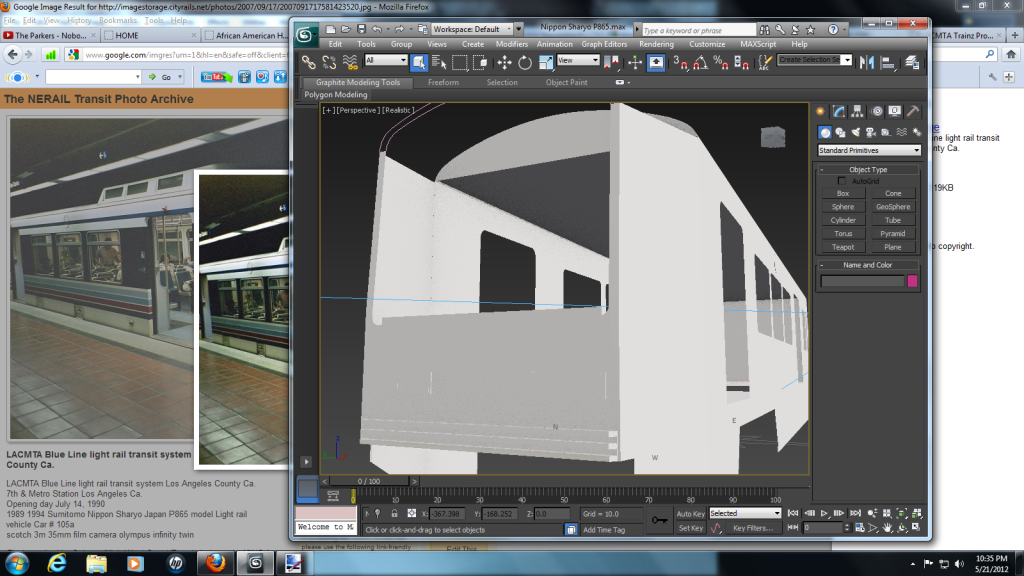Toggle Spinner Snap icon
The width and height of the screenshot is (1024, 576).
click(742, 63)
